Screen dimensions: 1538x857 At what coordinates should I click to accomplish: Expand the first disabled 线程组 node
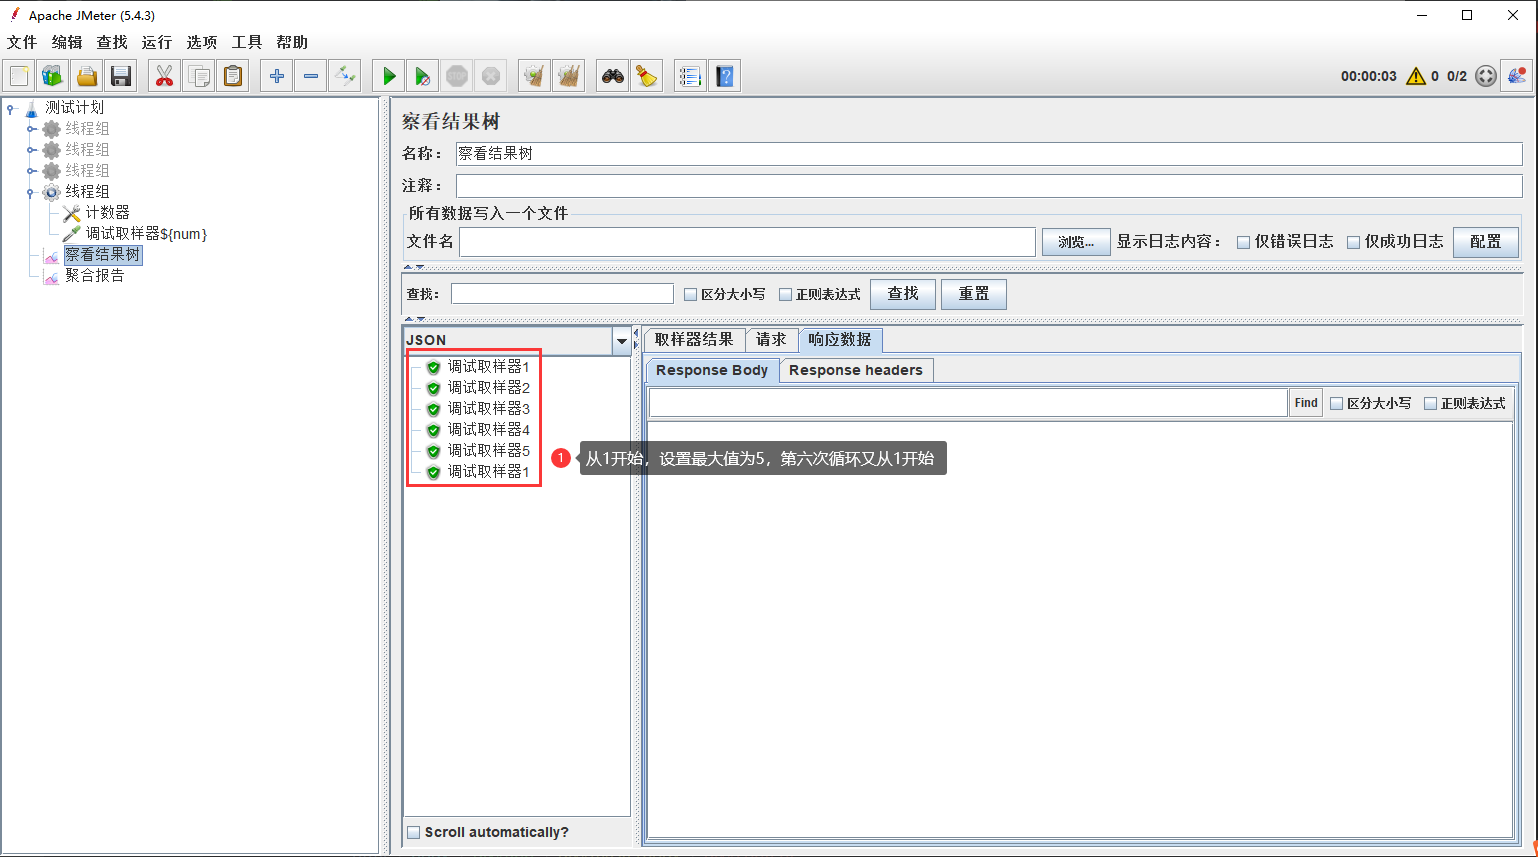pos(31,129)
